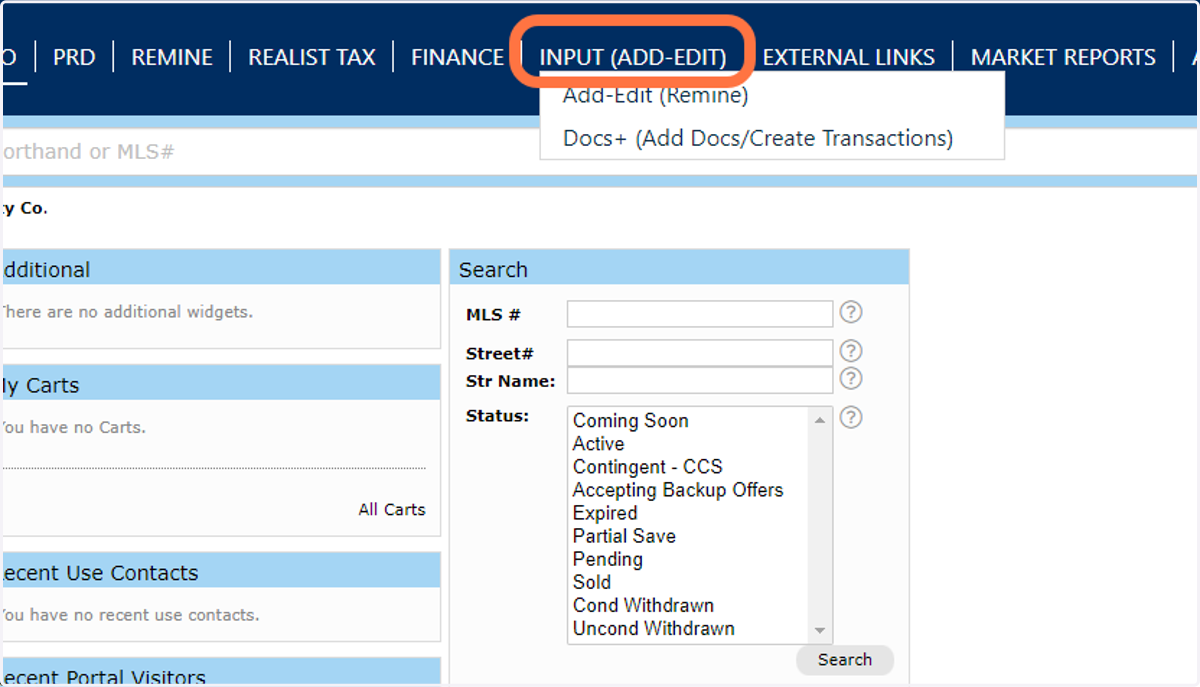Select Cond Withdrawn status
The width and height of the screenshot is (1200, 687).
(643, 605)
